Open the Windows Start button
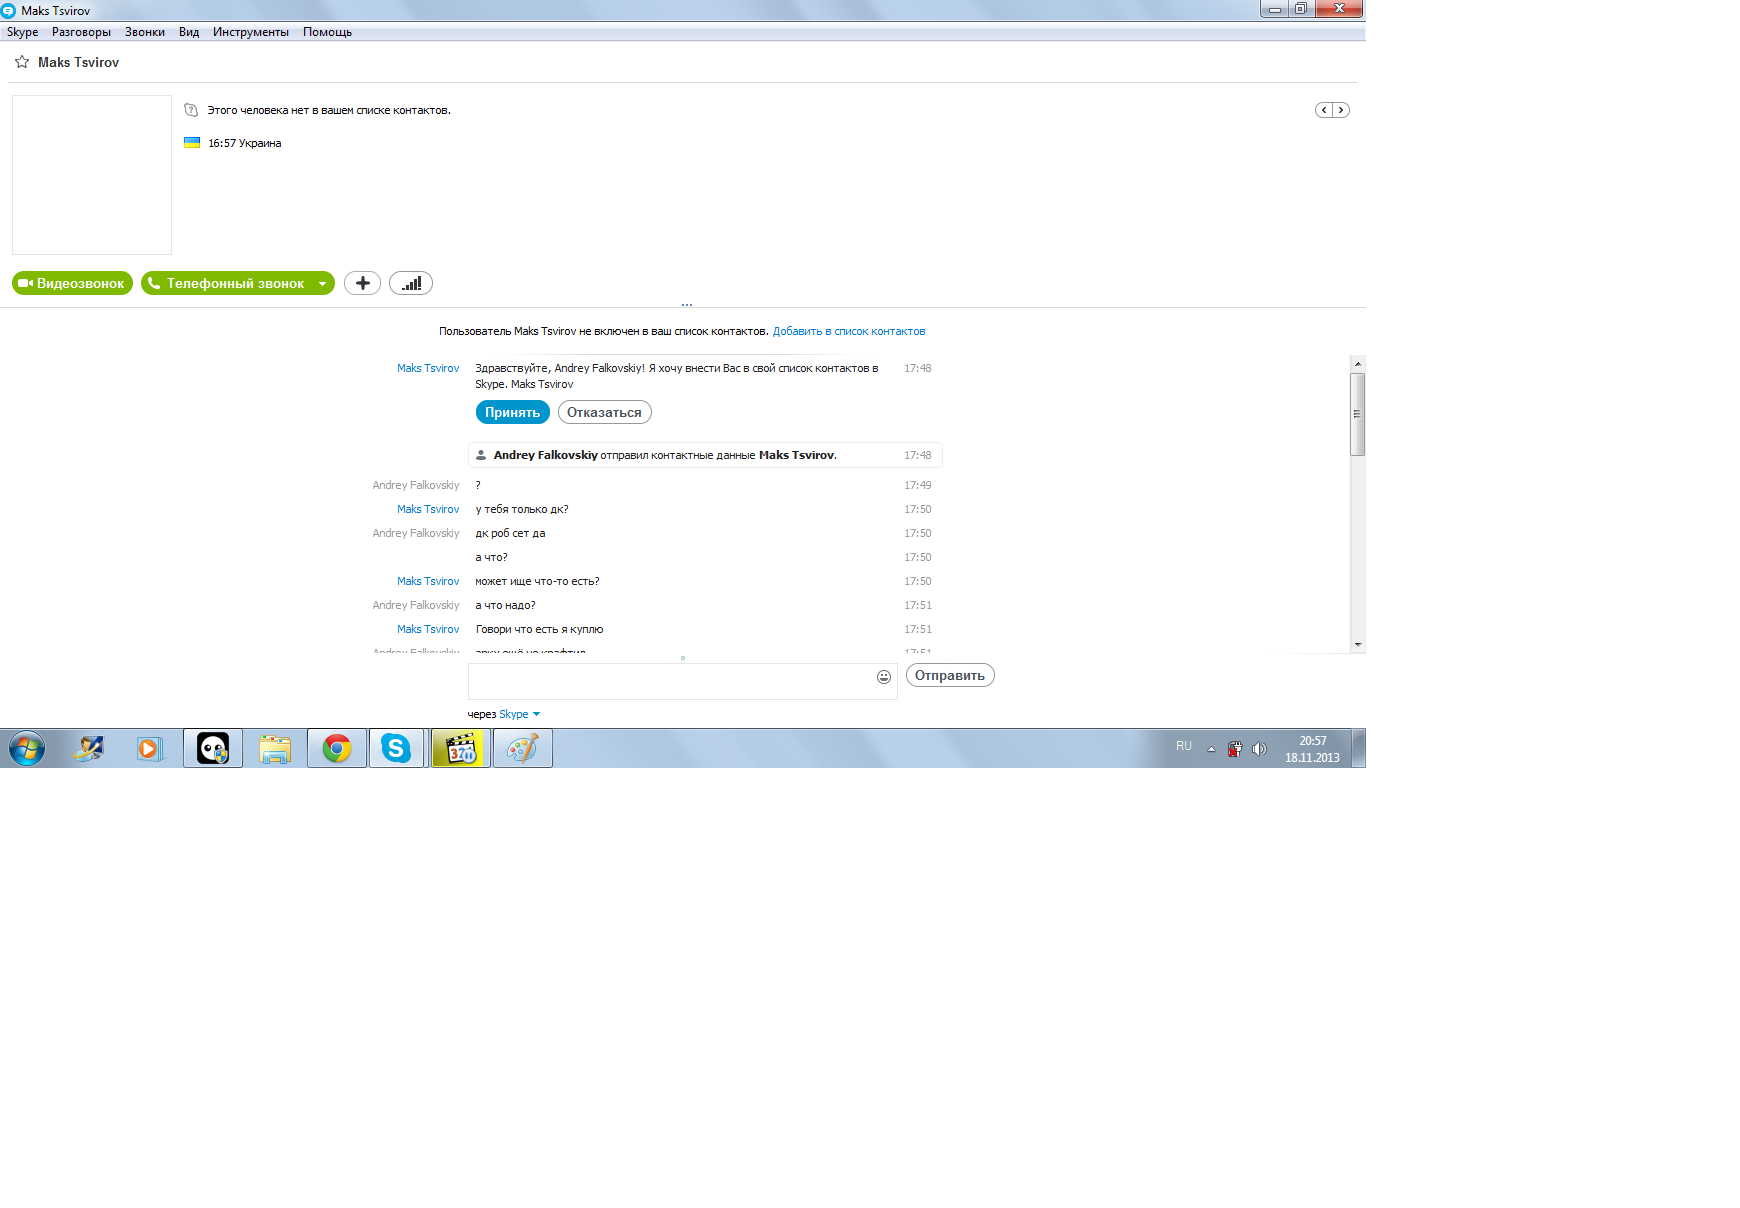Screen dimensions: 1740x1208 click(x=27, y=748)
